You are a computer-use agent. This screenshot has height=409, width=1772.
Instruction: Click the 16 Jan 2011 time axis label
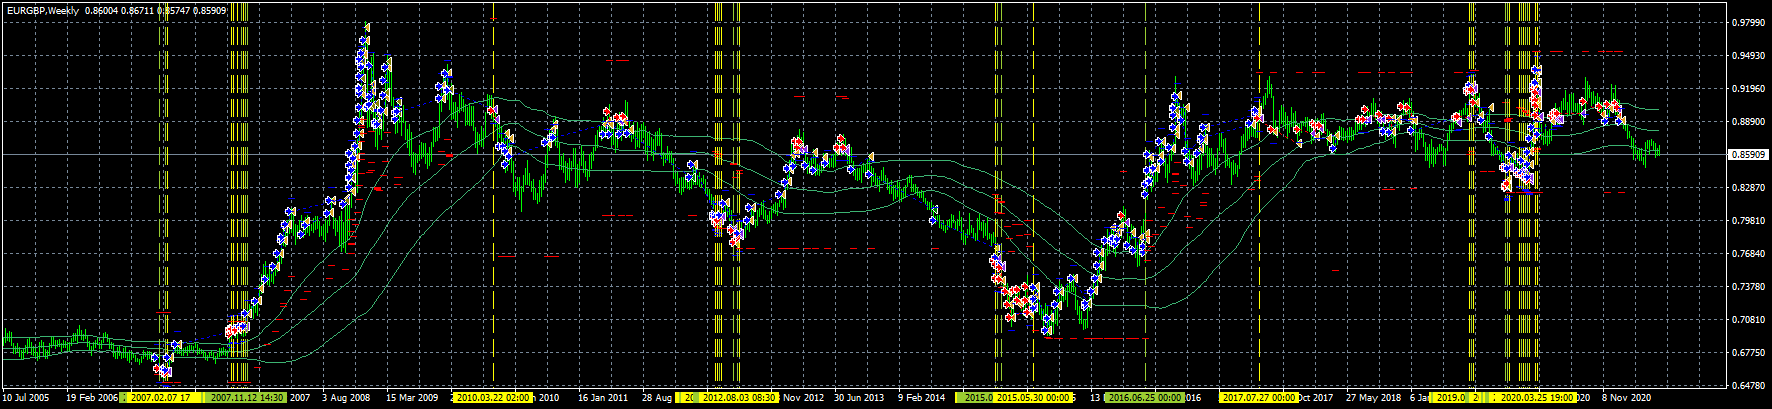pyautogui.click(x=603, y=398)
